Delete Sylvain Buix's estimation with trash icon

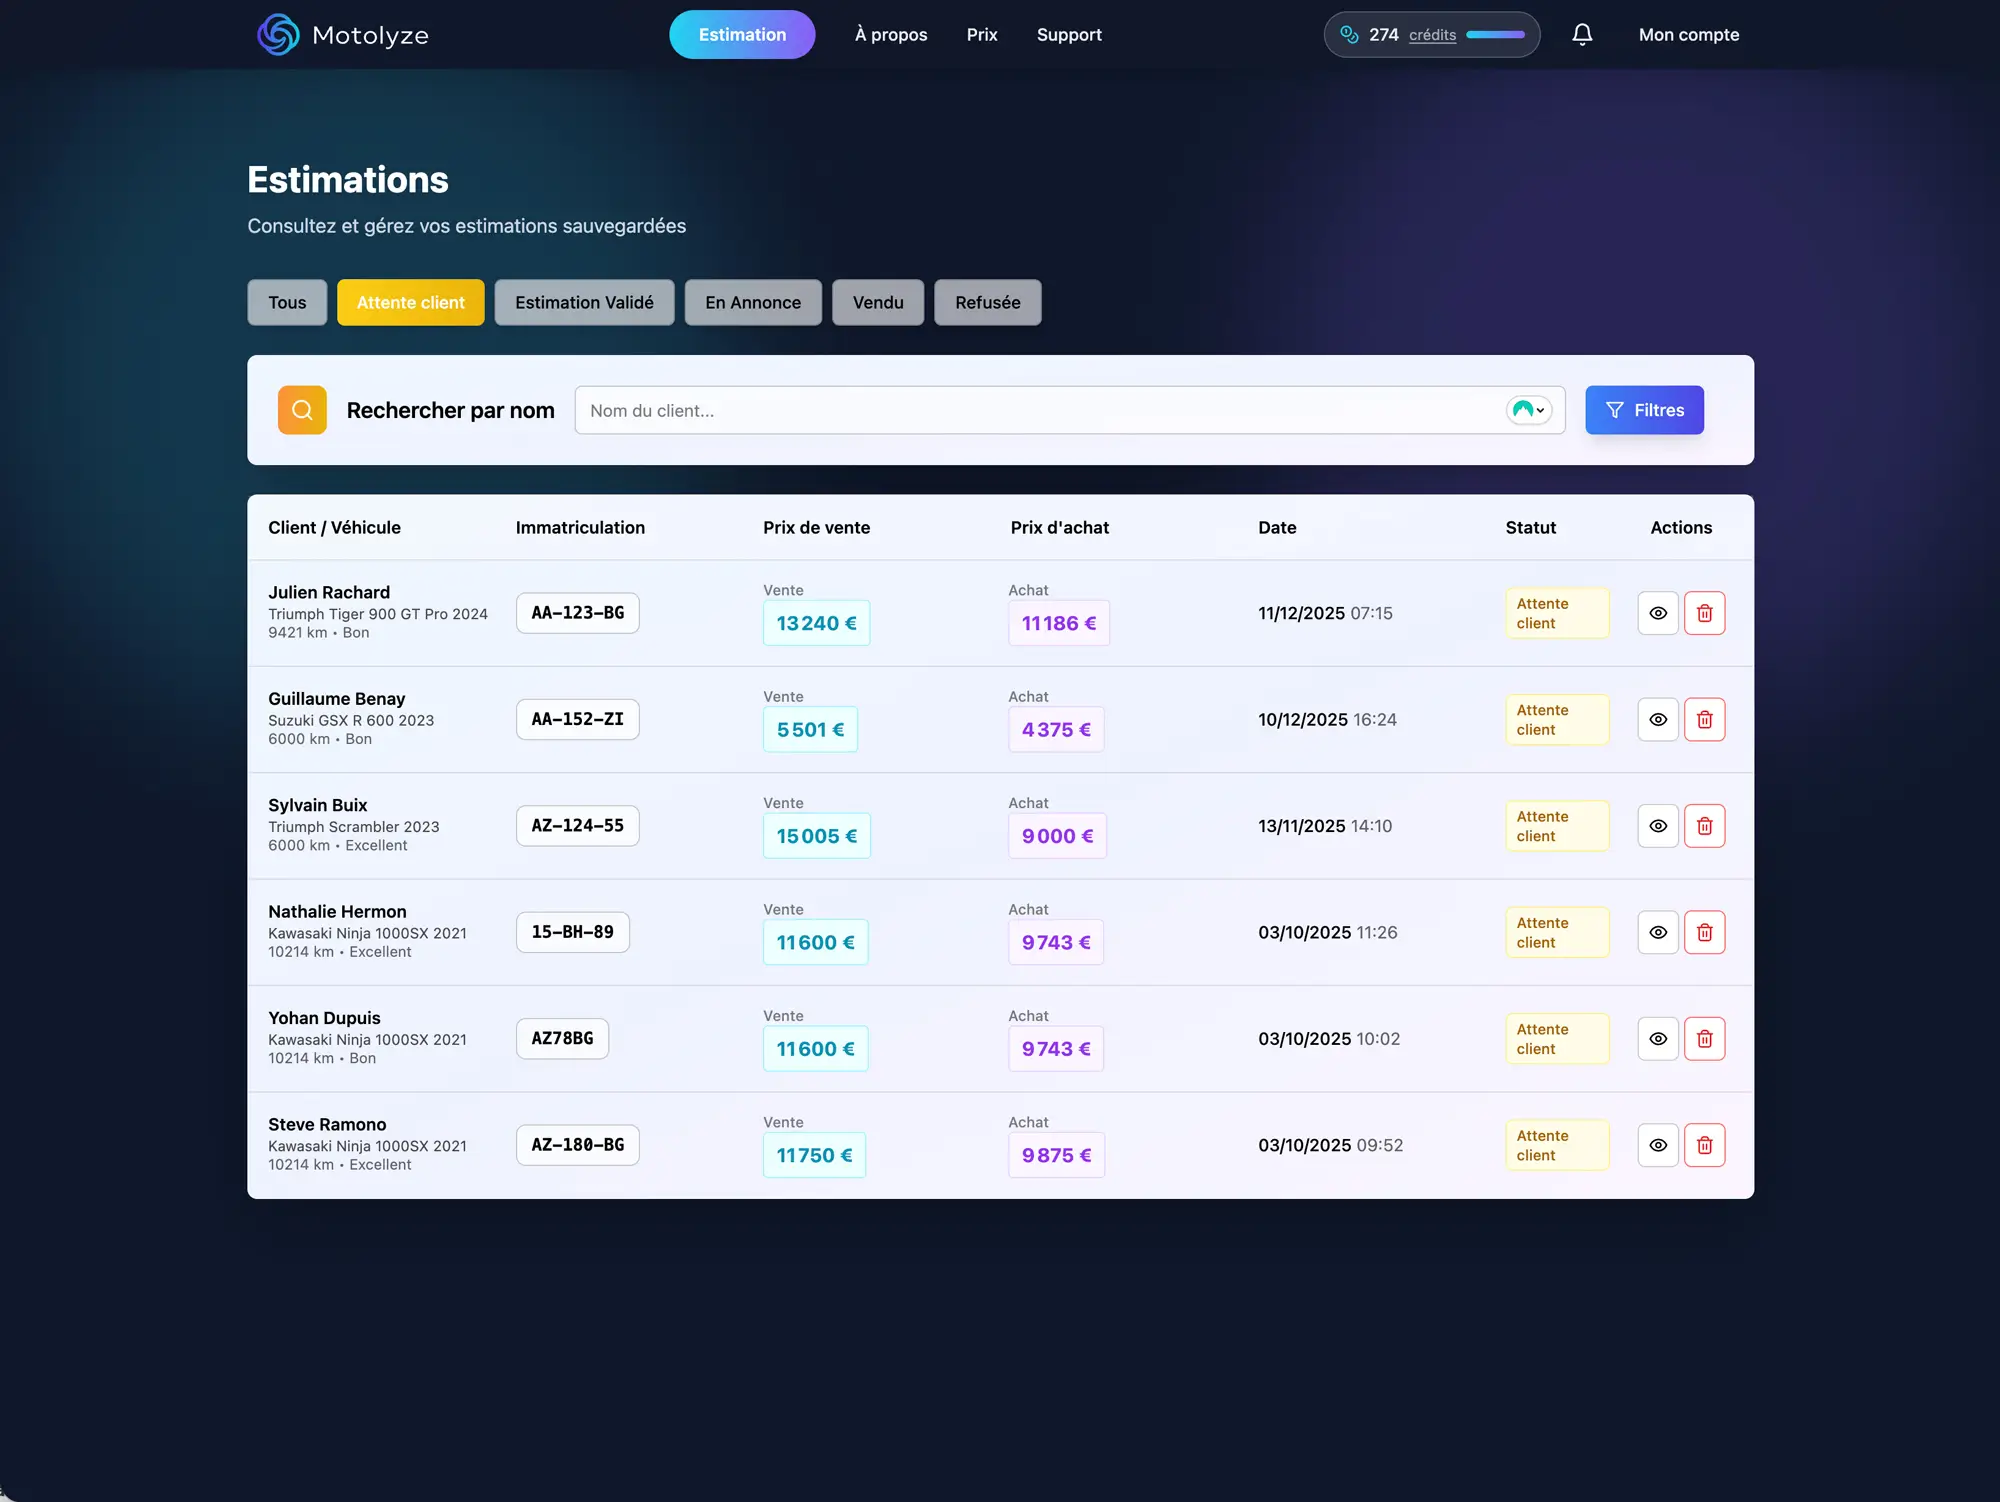pyautogui.click(x=1704, y=826)
